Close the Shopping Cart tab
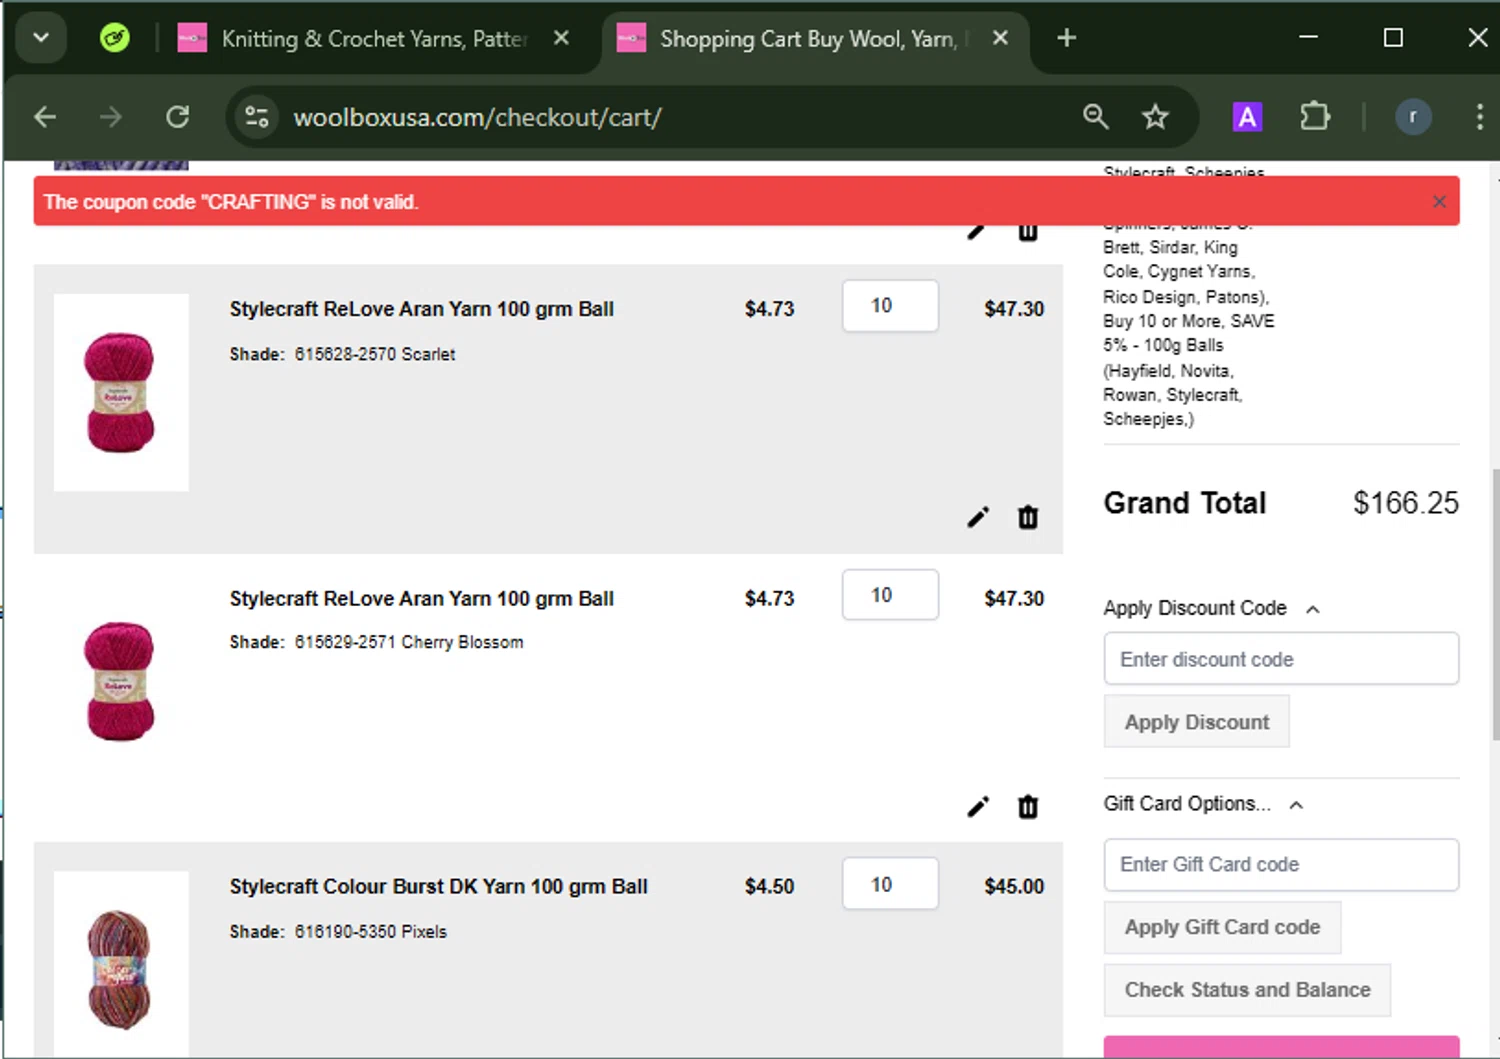 1000,38
